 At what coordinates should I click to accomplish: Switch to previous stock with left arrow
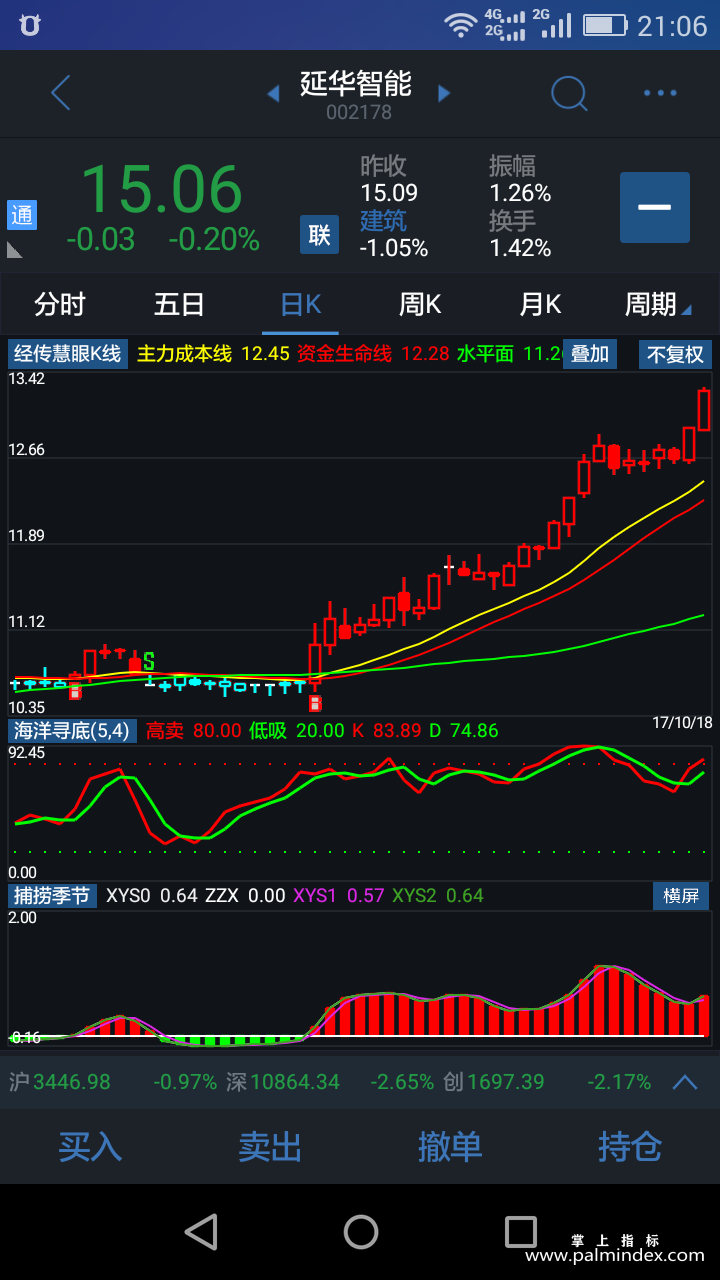tap(272, 94)
